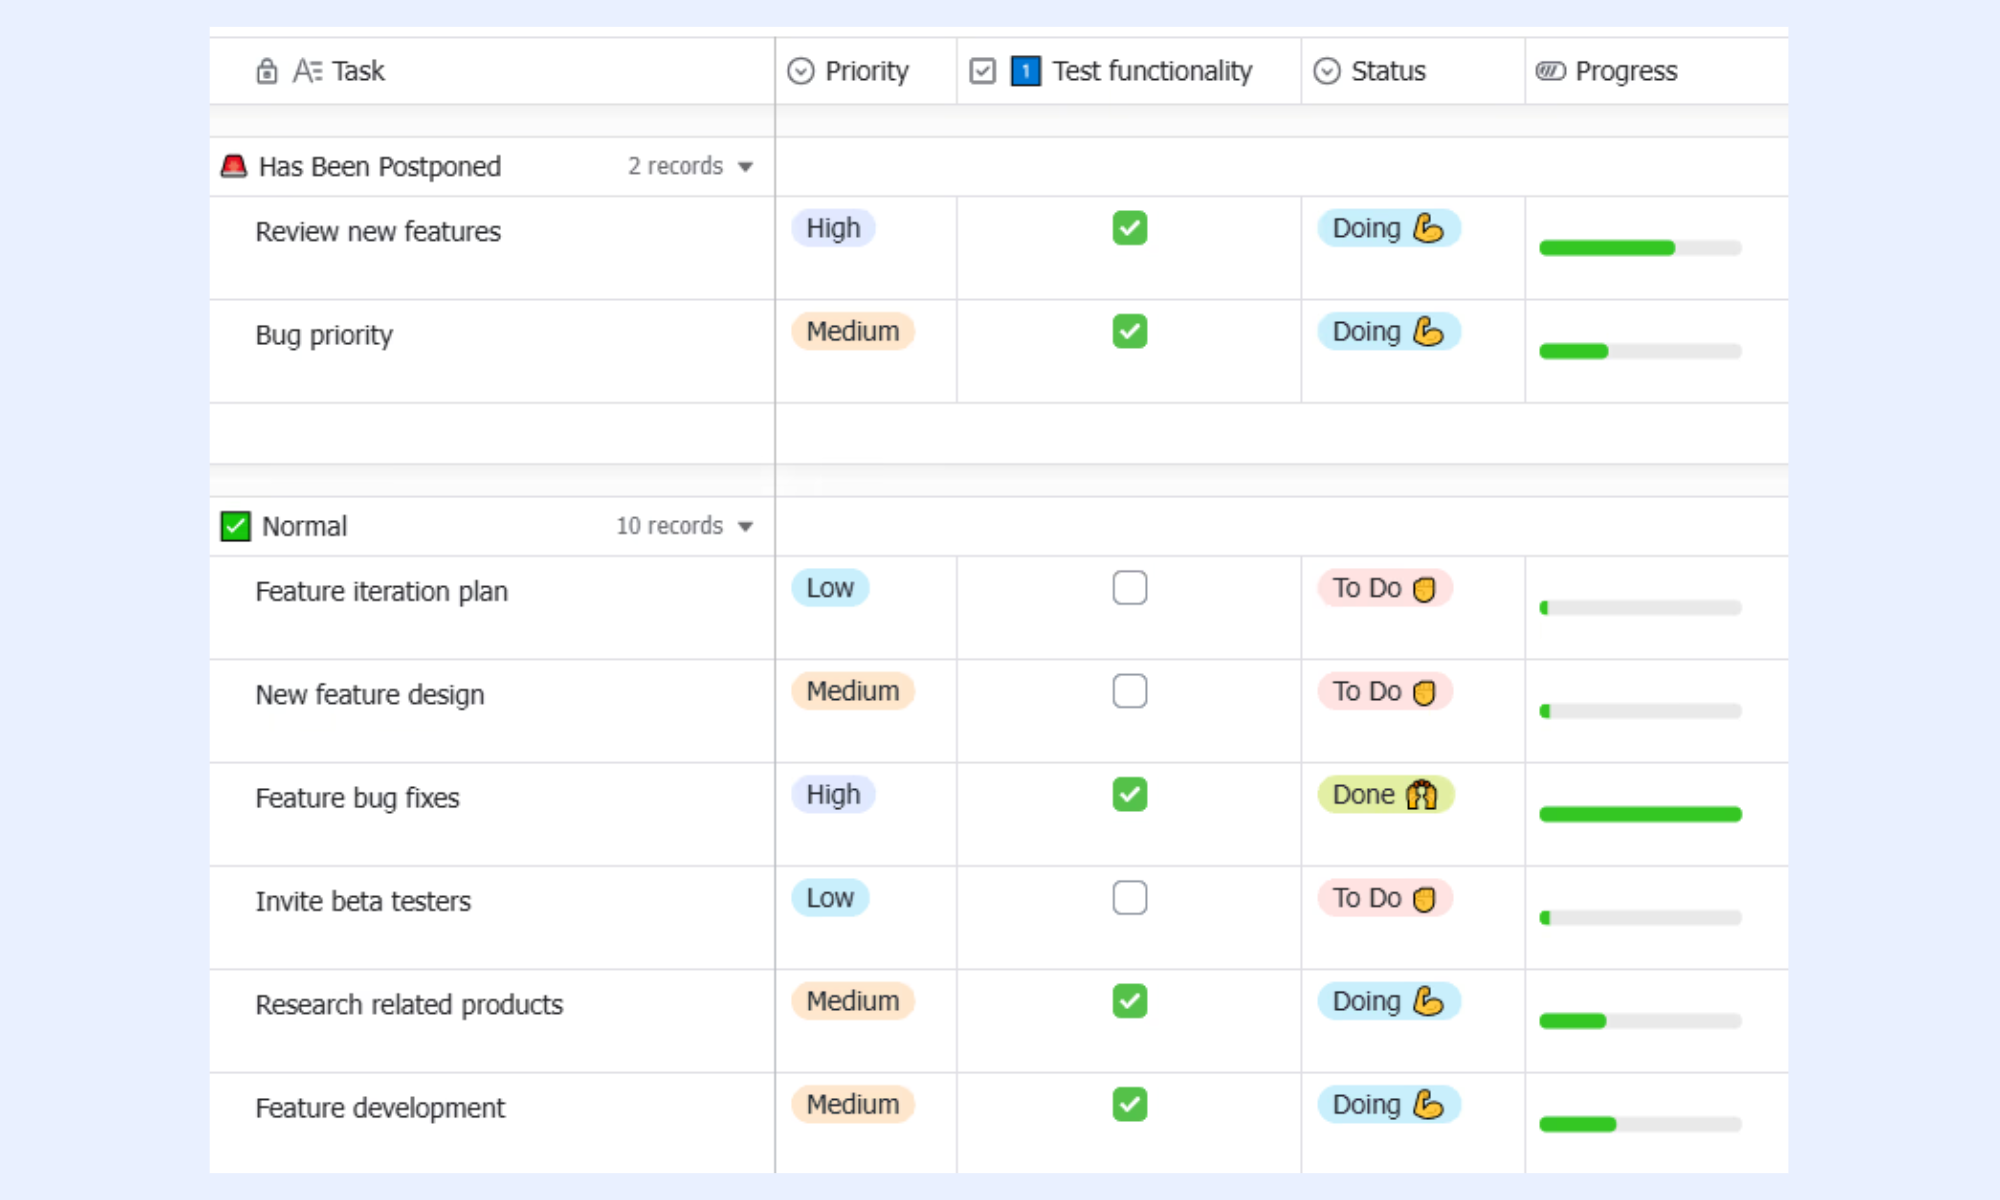
Task: Click the Status column circle icon
Action: 1326,71
